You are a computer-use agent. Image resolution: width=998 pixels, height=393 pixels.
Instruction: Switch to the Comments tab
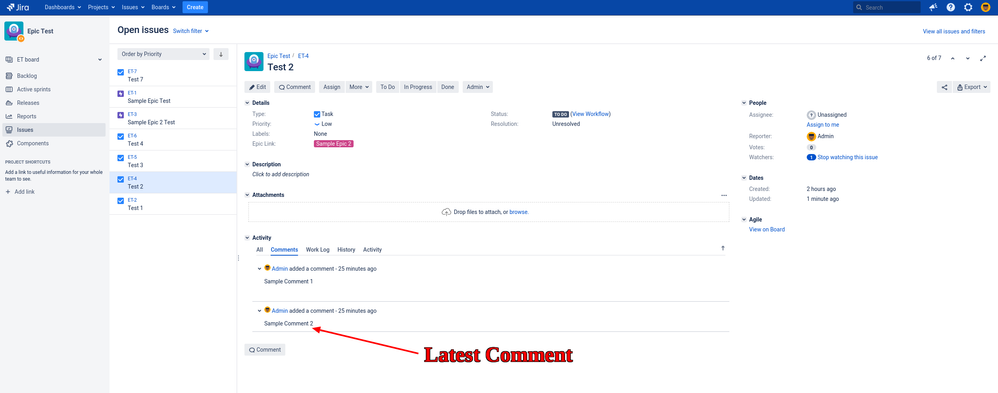click(284, 250)
